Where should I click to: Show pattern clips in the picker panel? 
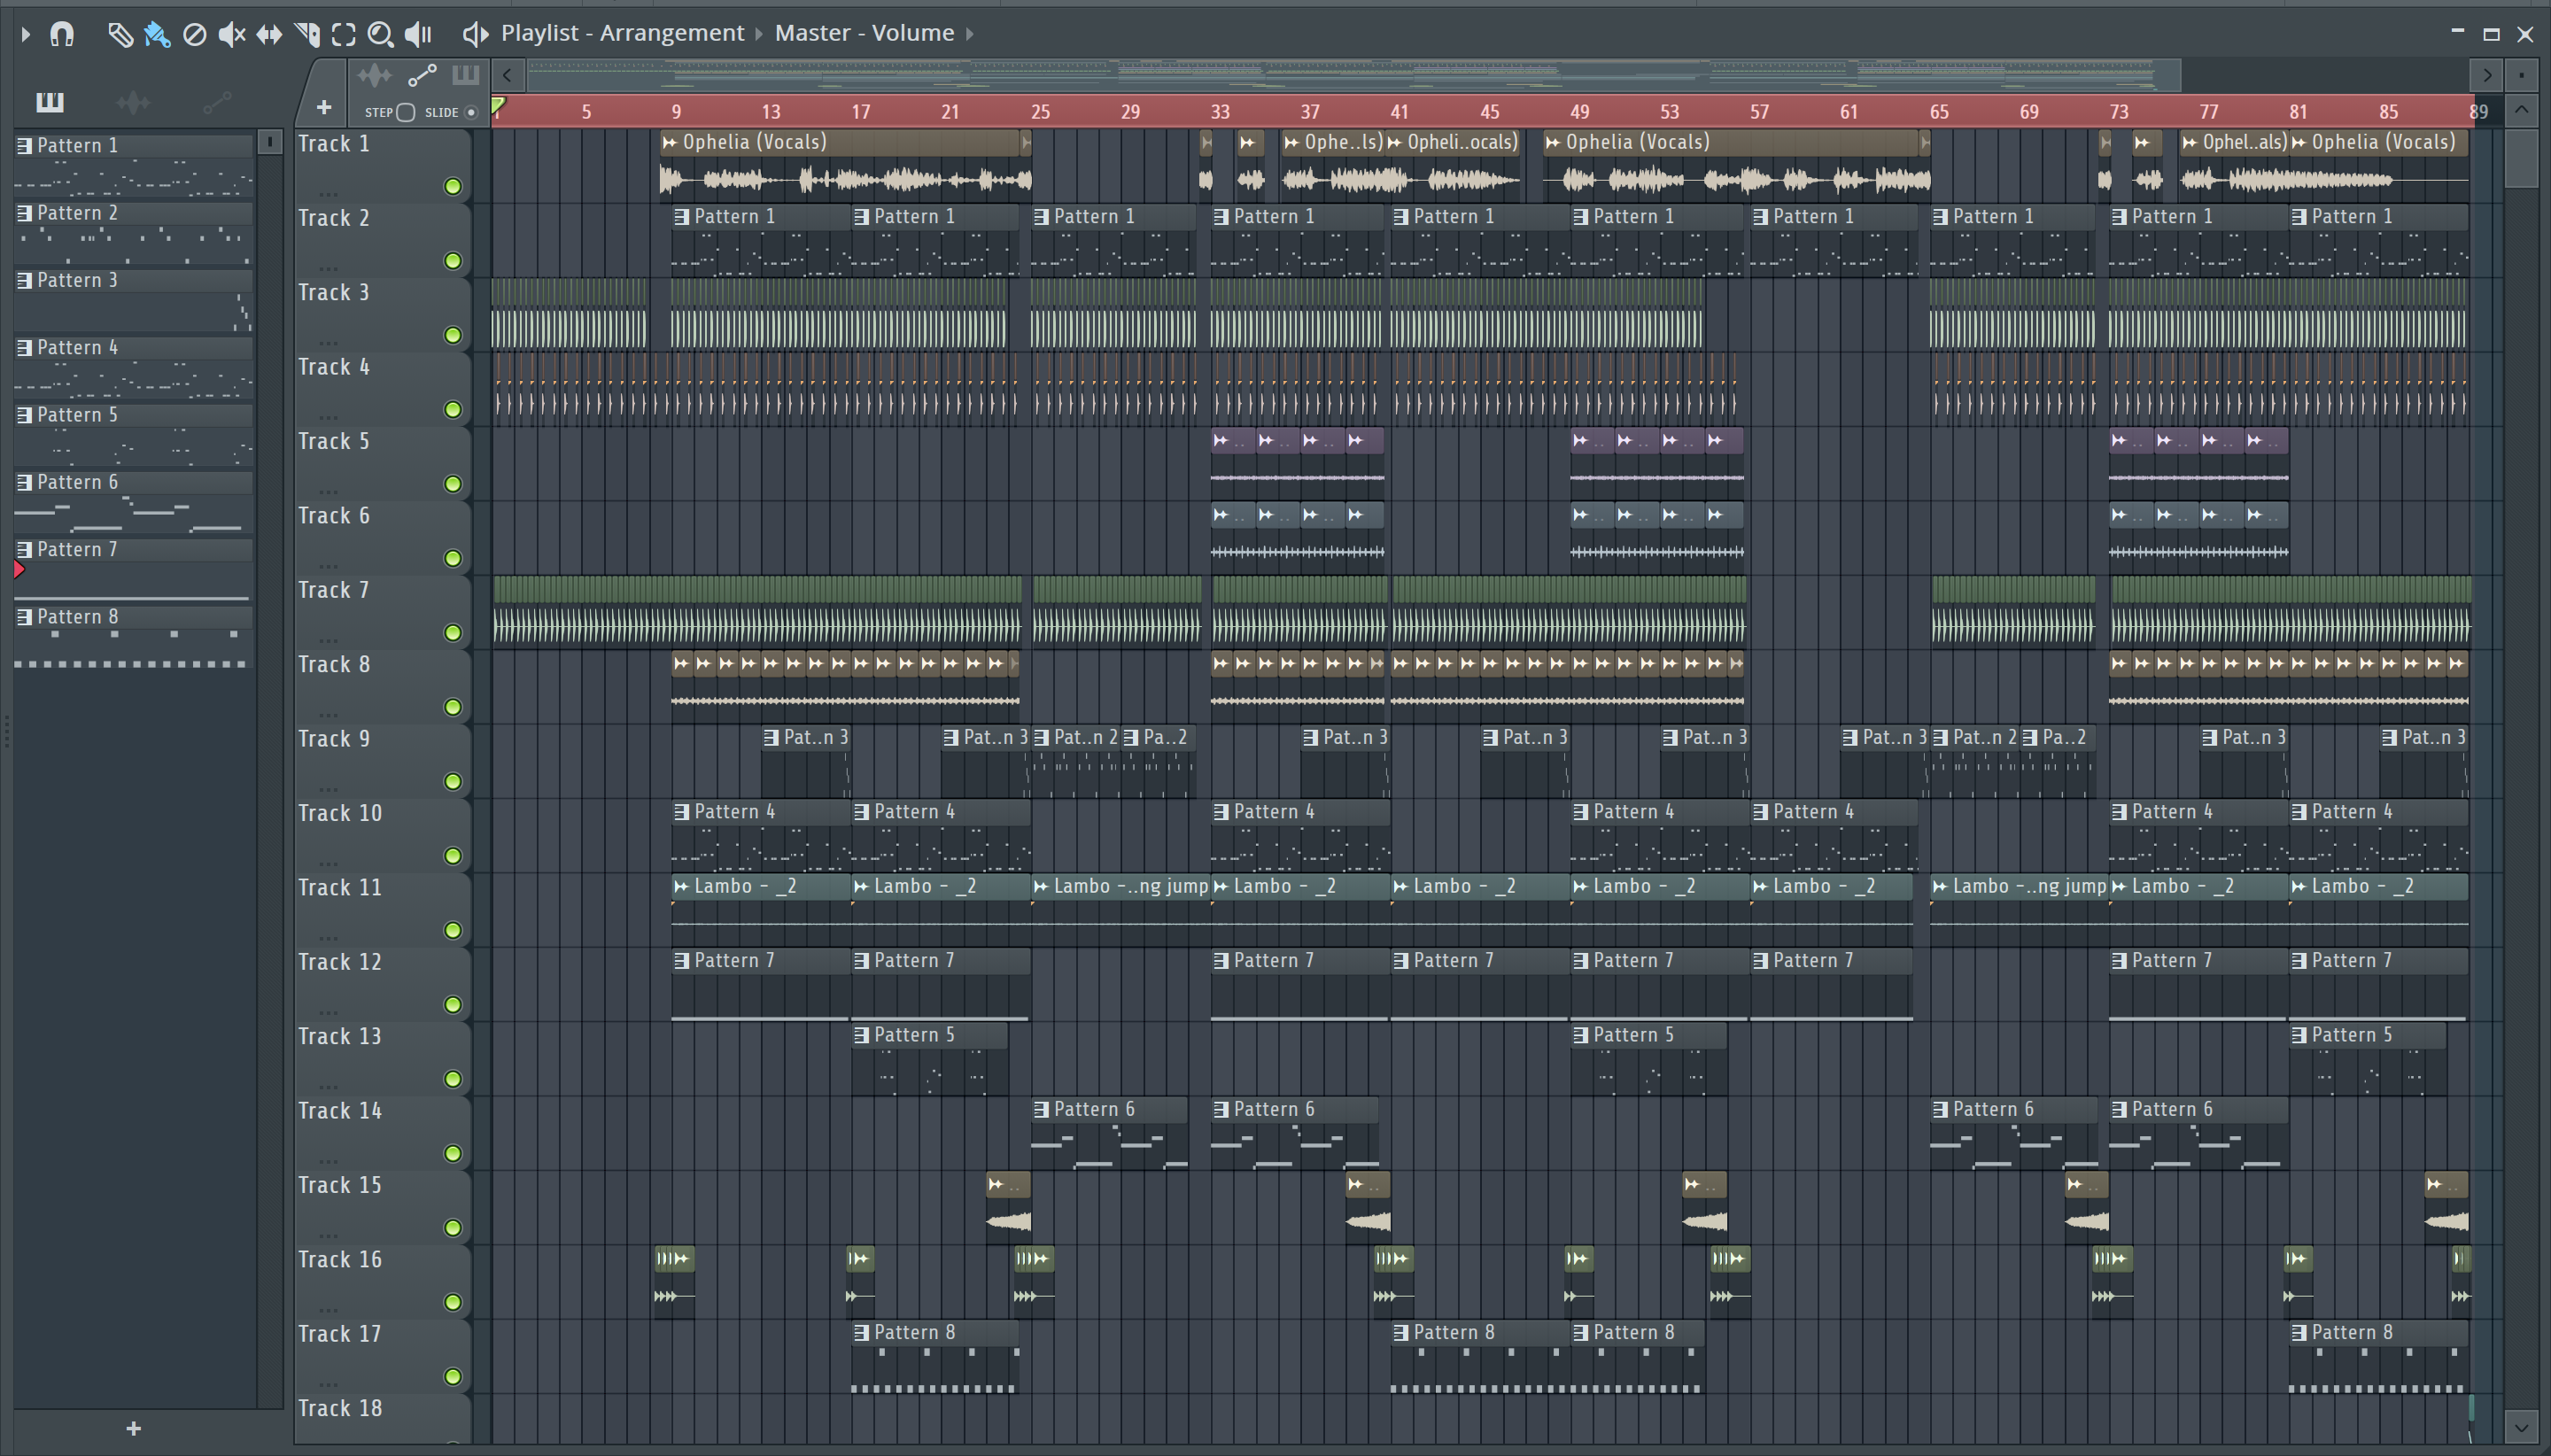[50, 101]
